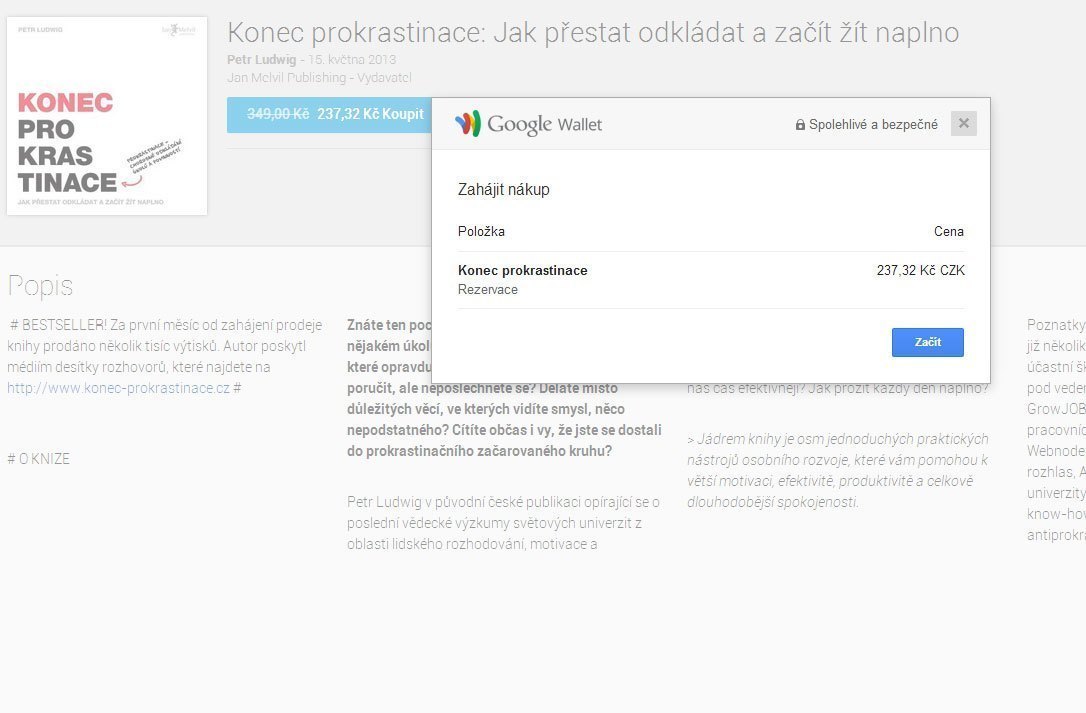
Task: Click the Google Wallet logo
Action: coord(528,124)
